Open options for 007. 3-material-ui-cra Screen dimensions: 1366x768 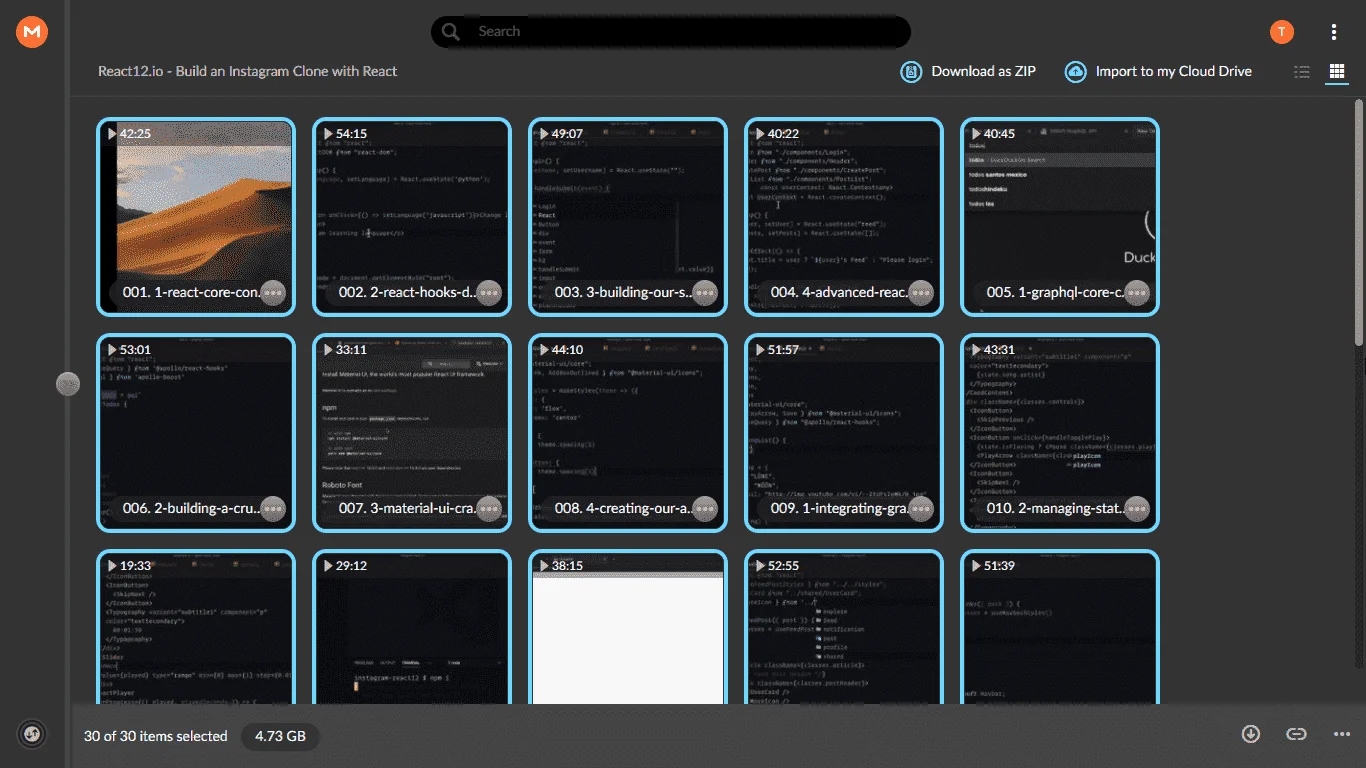tap(489, 508)
